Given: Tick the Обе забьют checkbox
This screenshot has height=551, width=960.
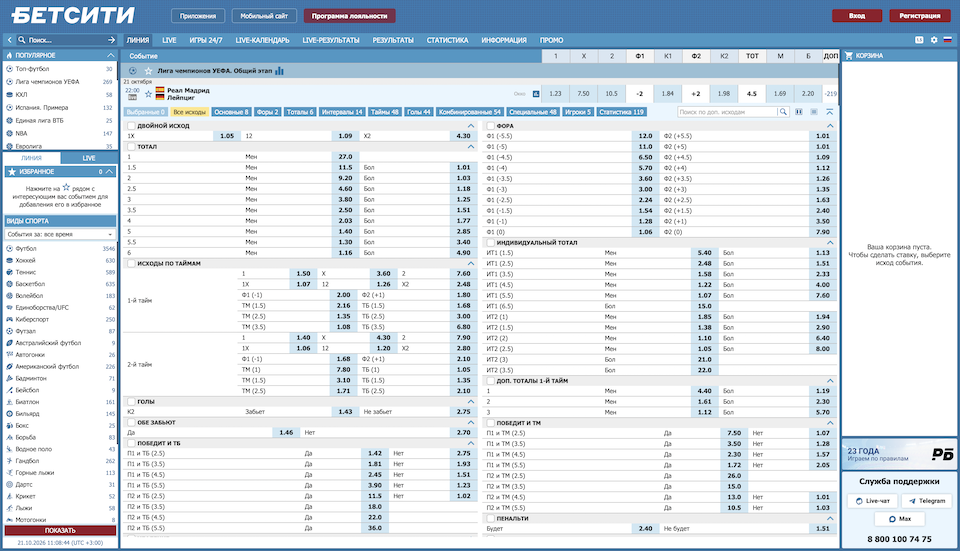Looking at the screenshot, I should [131, 422].
